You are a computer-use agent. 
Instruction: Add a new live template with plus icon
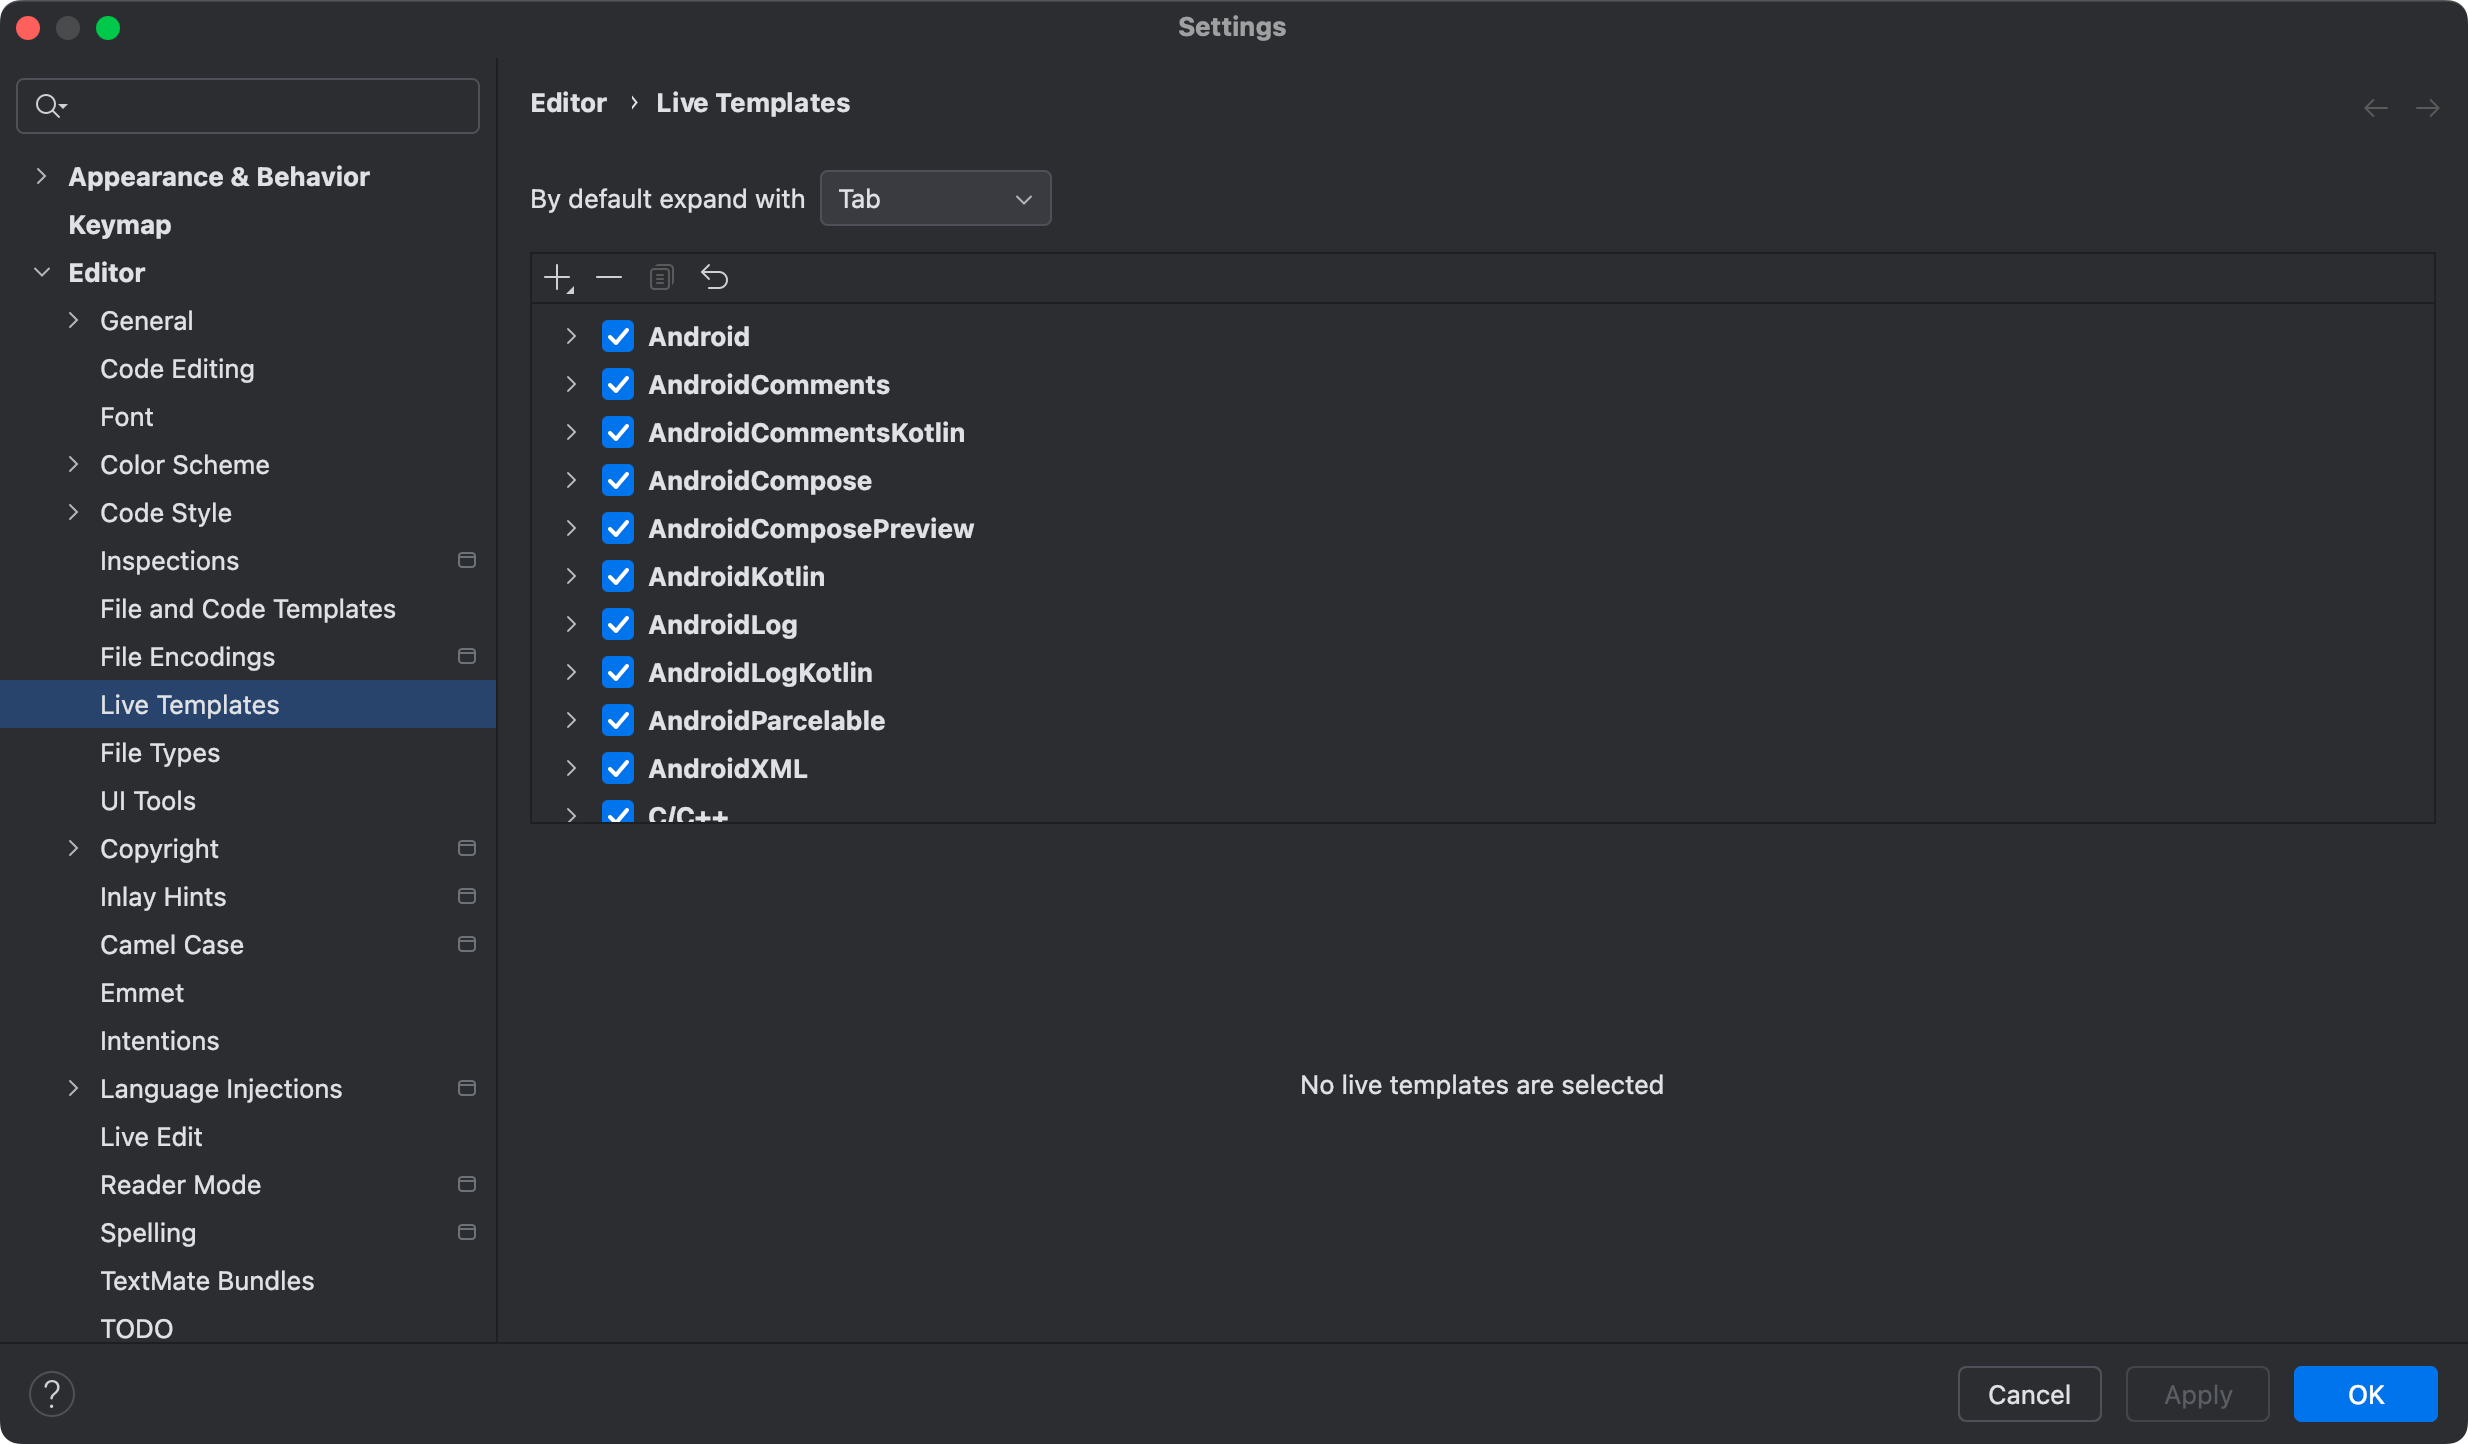click(558, 277)
